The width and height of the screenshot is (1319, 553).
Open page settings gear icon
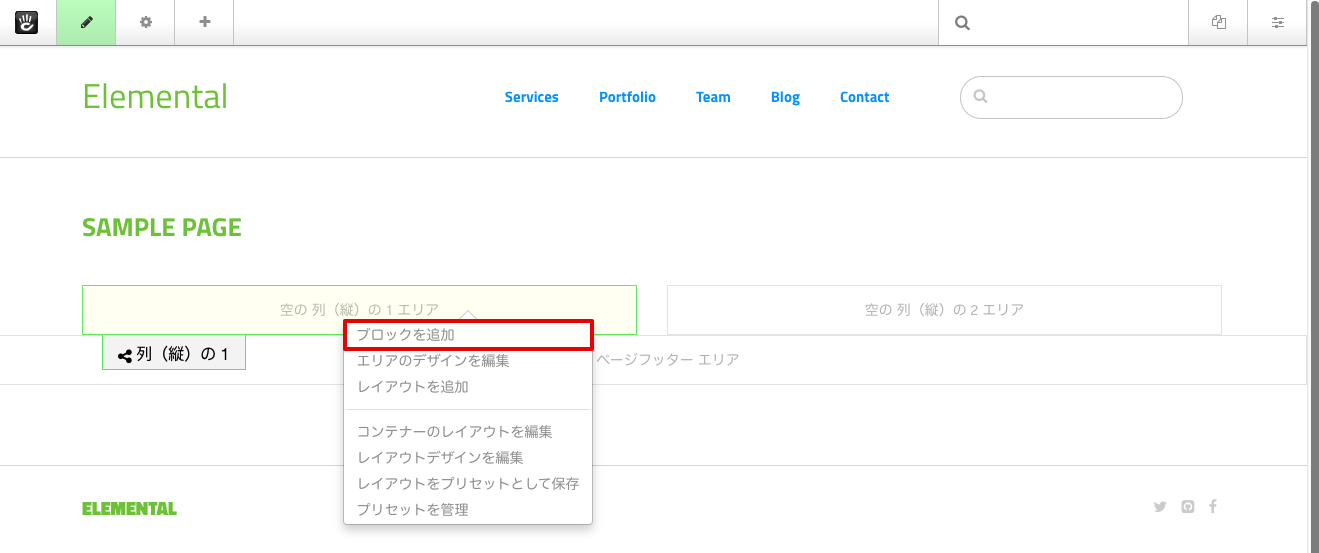click(145, 22)
